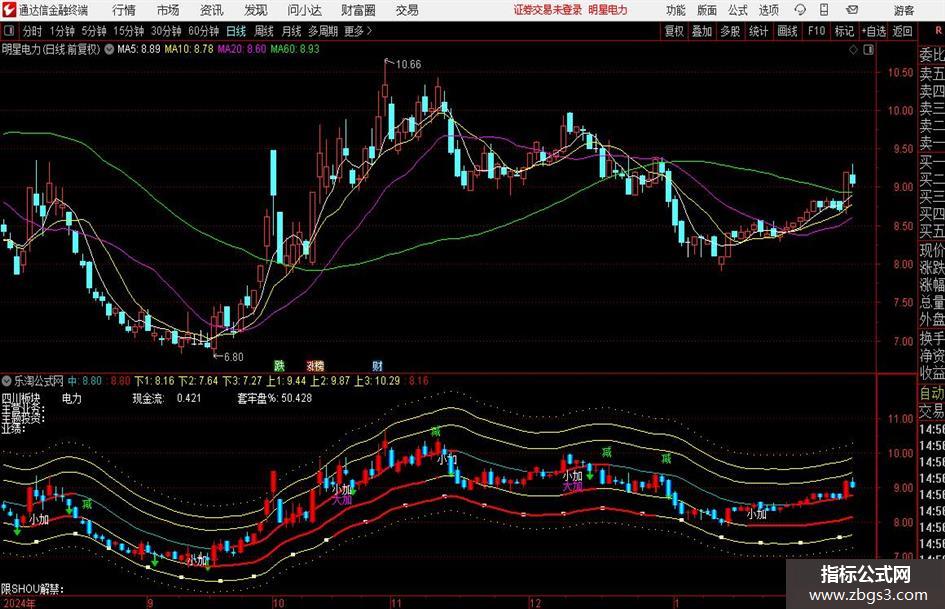Select the MA20: 8.60 indicator label
Viewport: 945px width, 609px height.
click(242, 49)
